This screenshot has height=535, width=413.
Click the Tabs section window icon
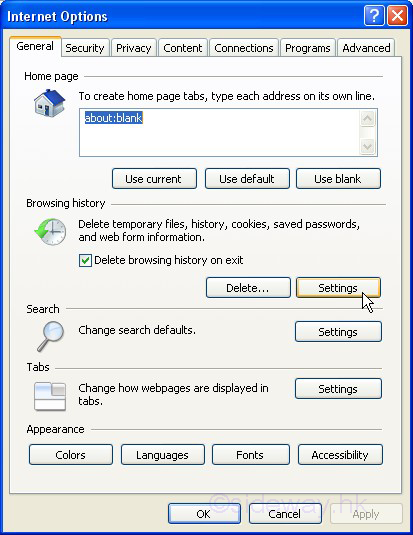point(50,396)
